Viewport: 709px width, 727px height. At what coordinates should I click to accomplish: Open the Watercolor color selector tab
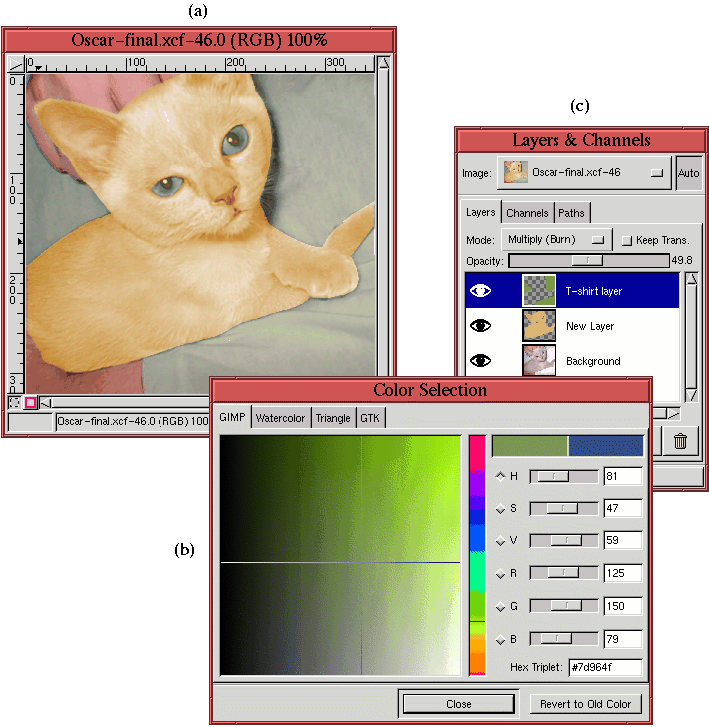coord(280,418)
